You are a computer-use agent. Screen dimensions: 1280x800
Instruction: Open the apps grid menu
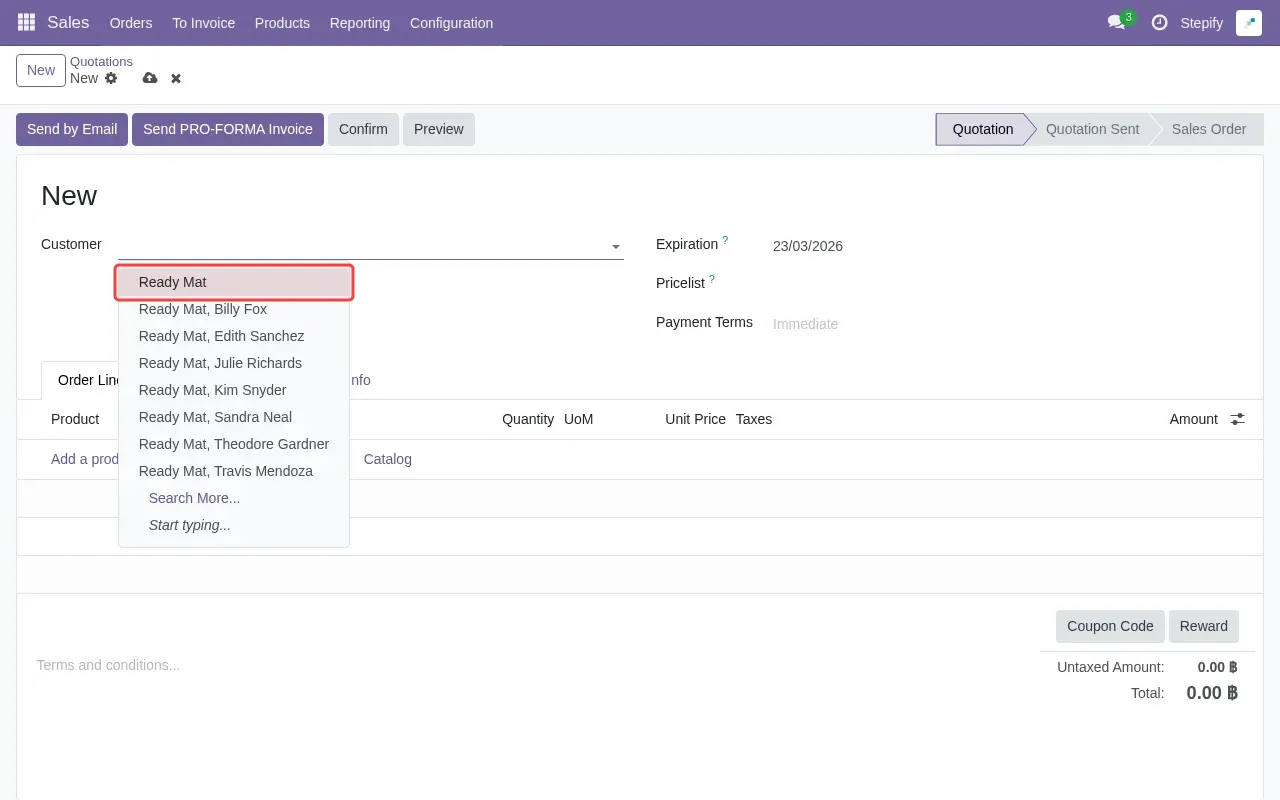(25, 22)
